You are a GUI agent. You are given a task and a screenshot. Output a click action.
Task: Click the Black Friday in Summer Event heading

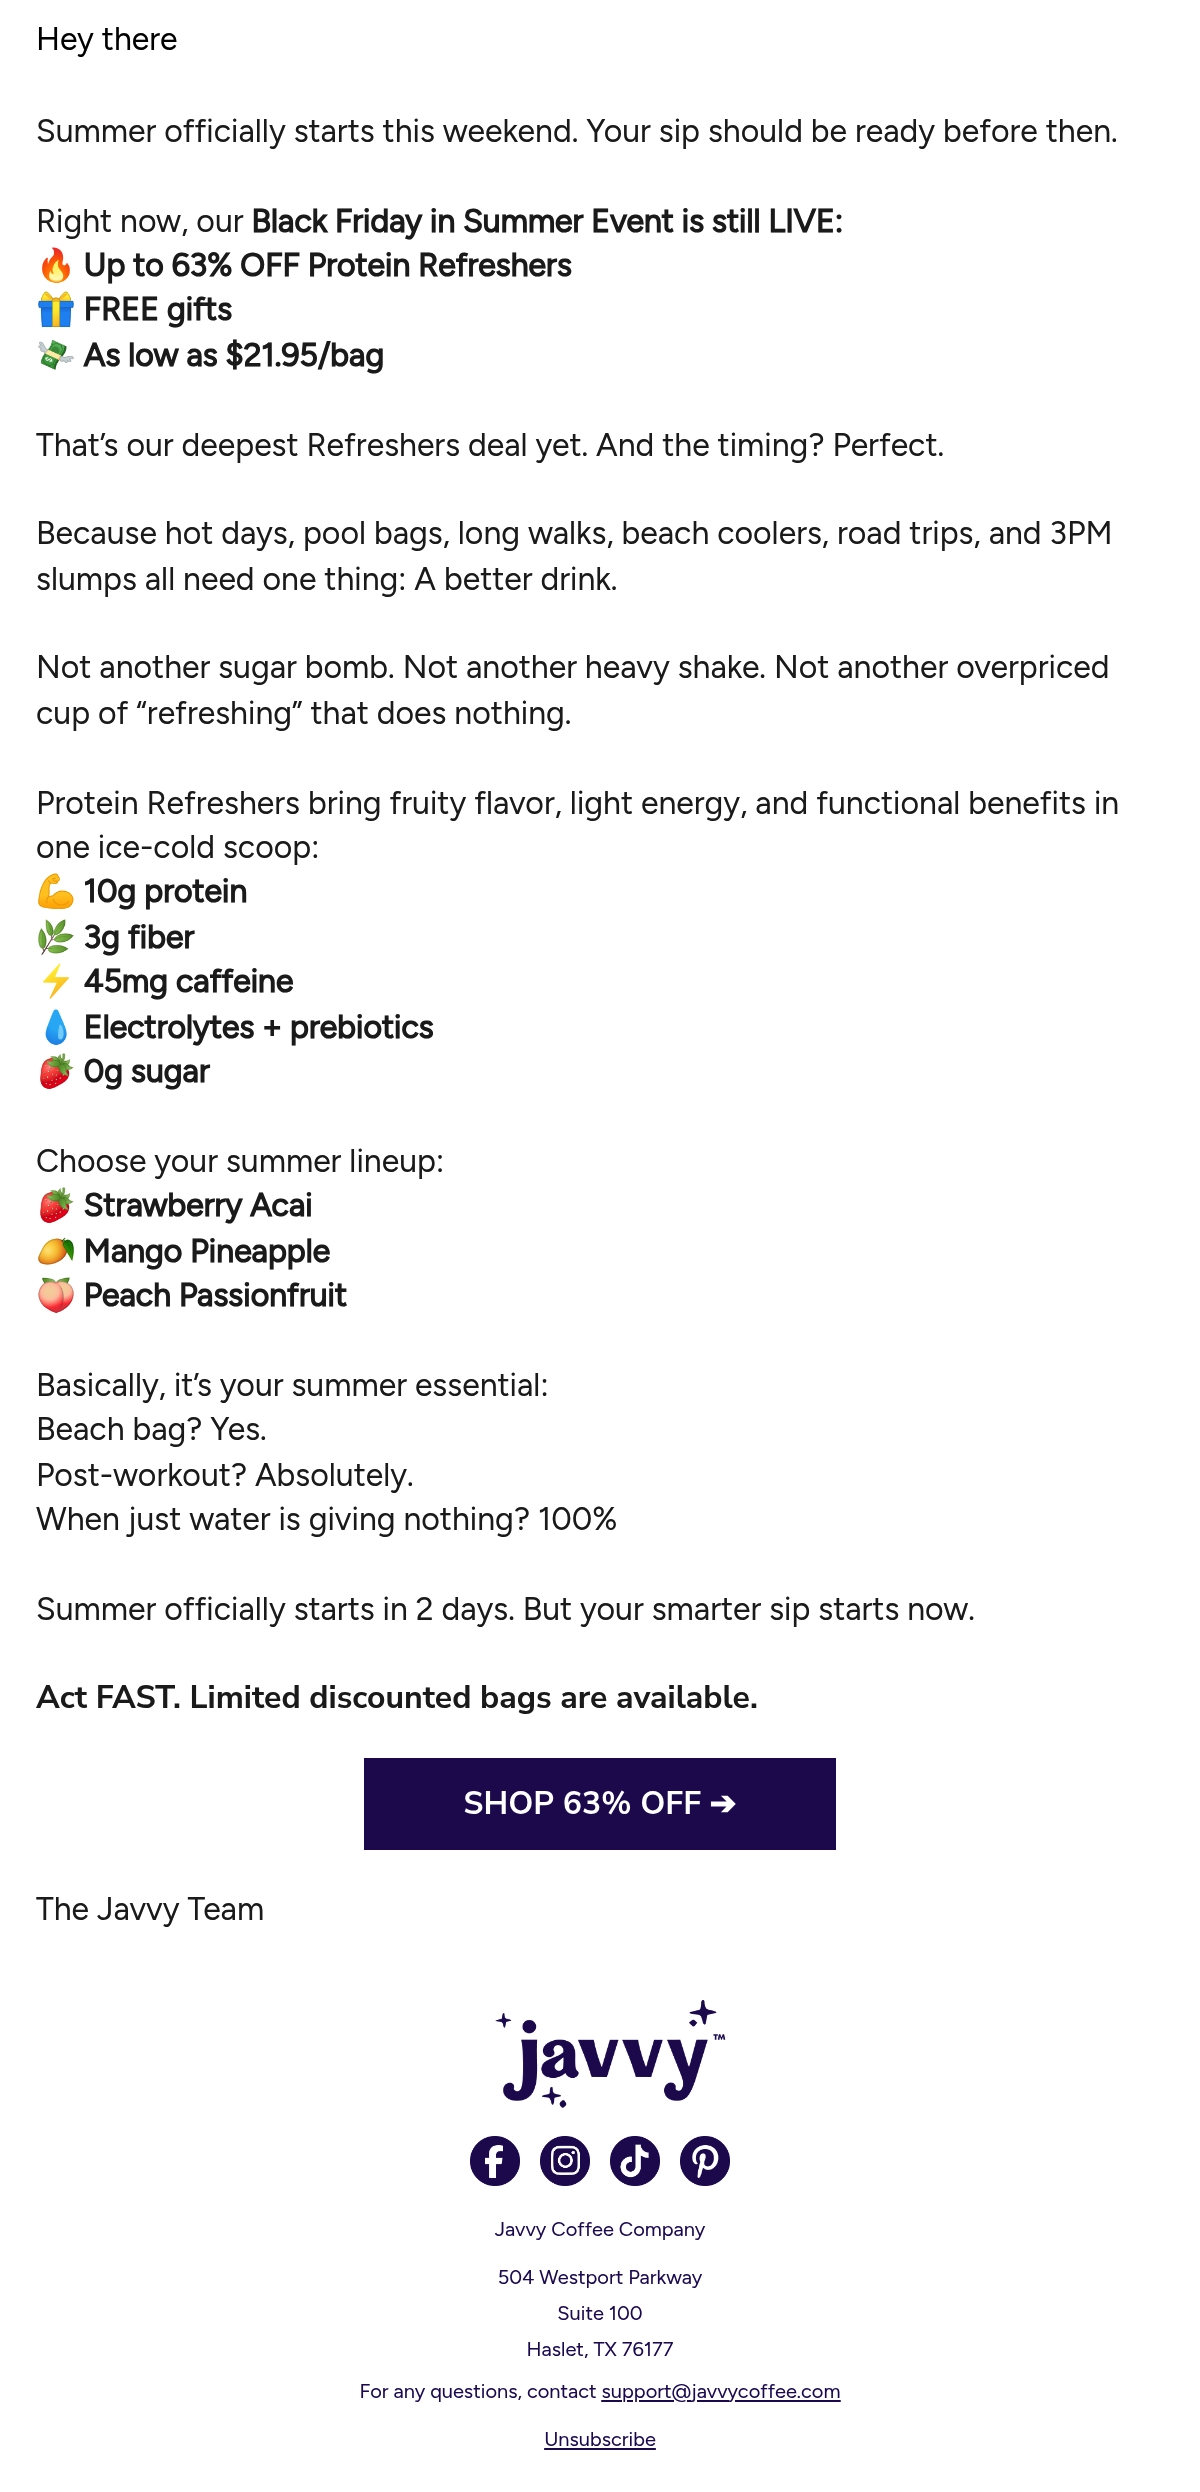click(x=548, y=221)
